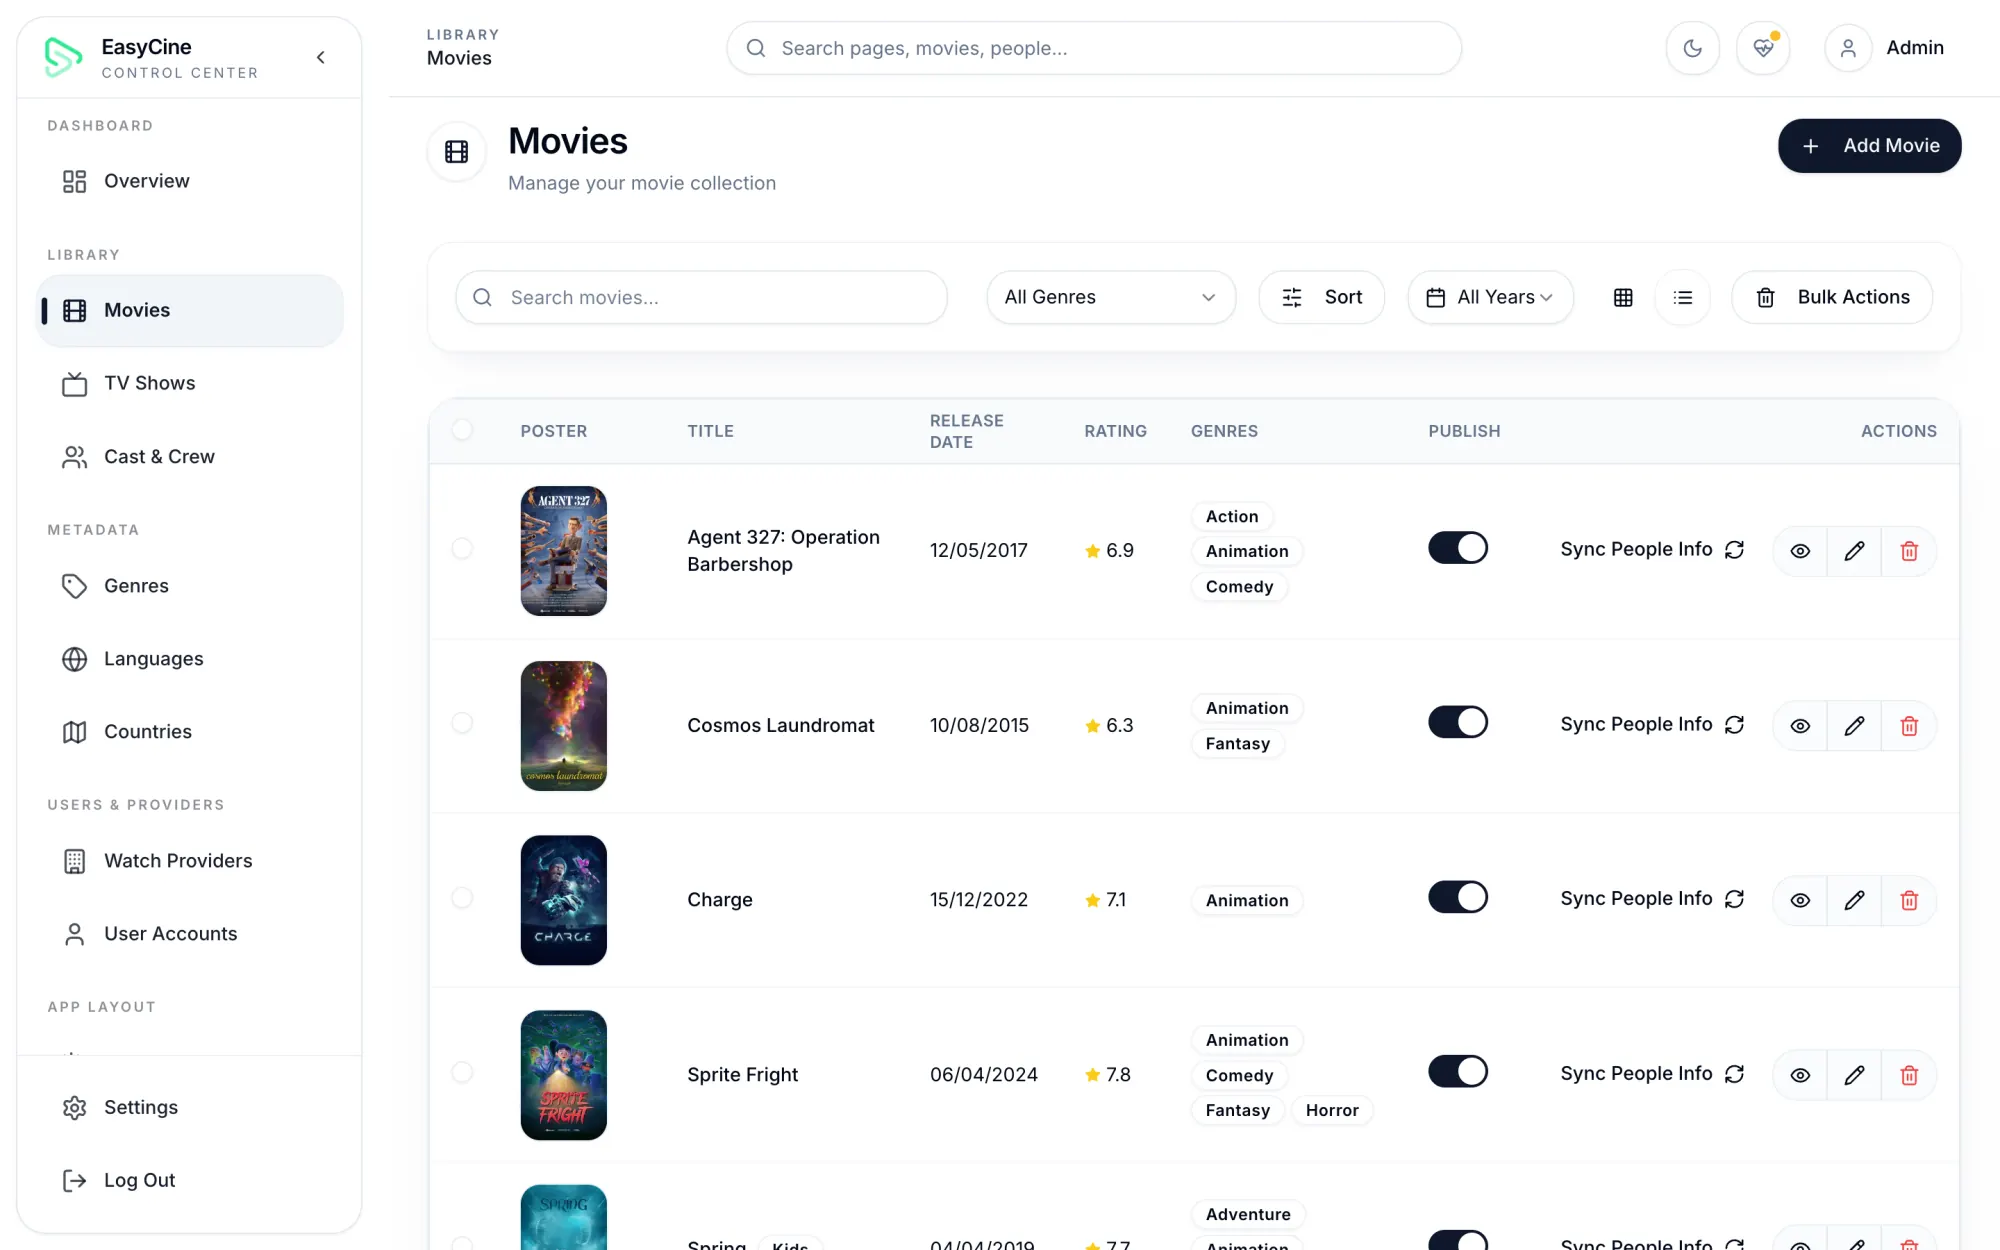
Task: Edit Sprite Fright with pencil icon
Action: [x=1854, y=1075]
